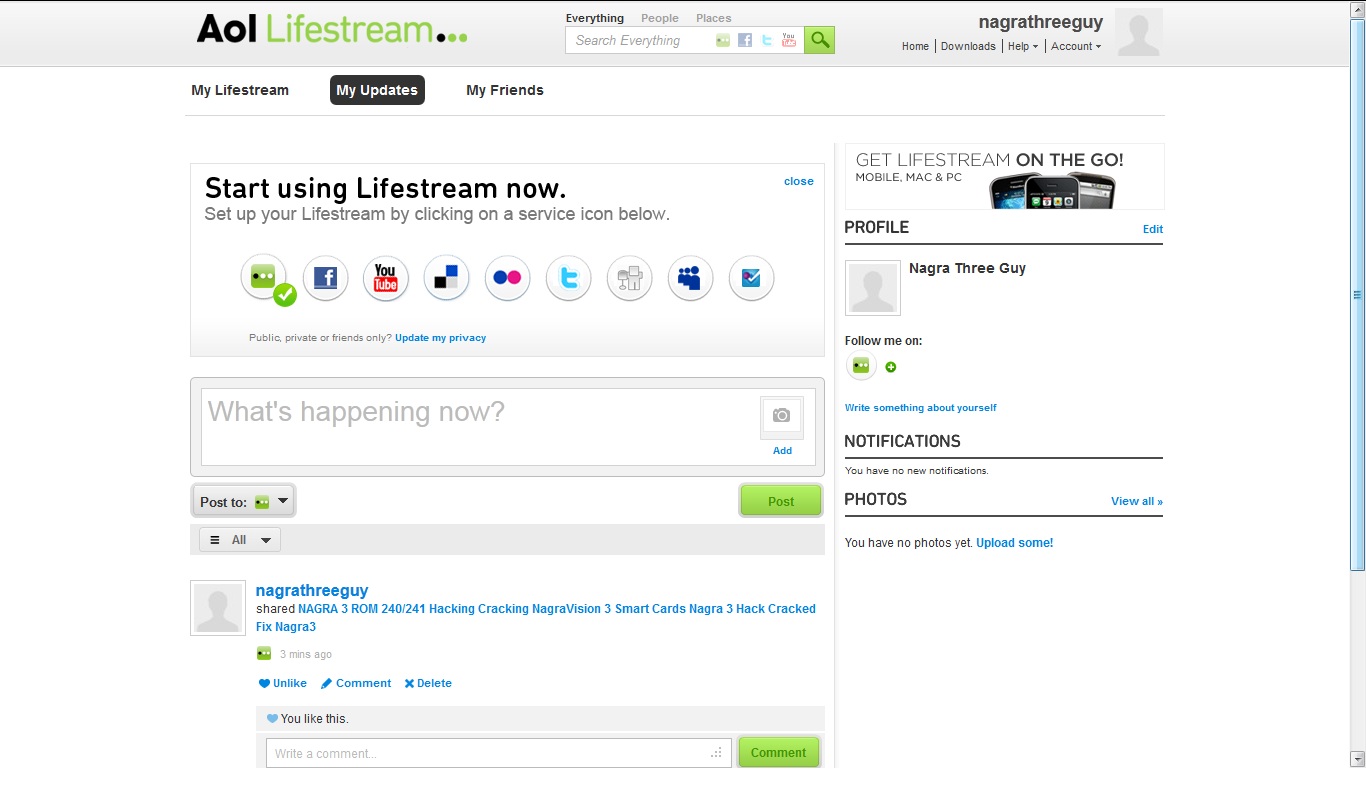The image size is (1366, 812).
Task: Click YouTube filter icon in search box
Action: coord(789,40)
